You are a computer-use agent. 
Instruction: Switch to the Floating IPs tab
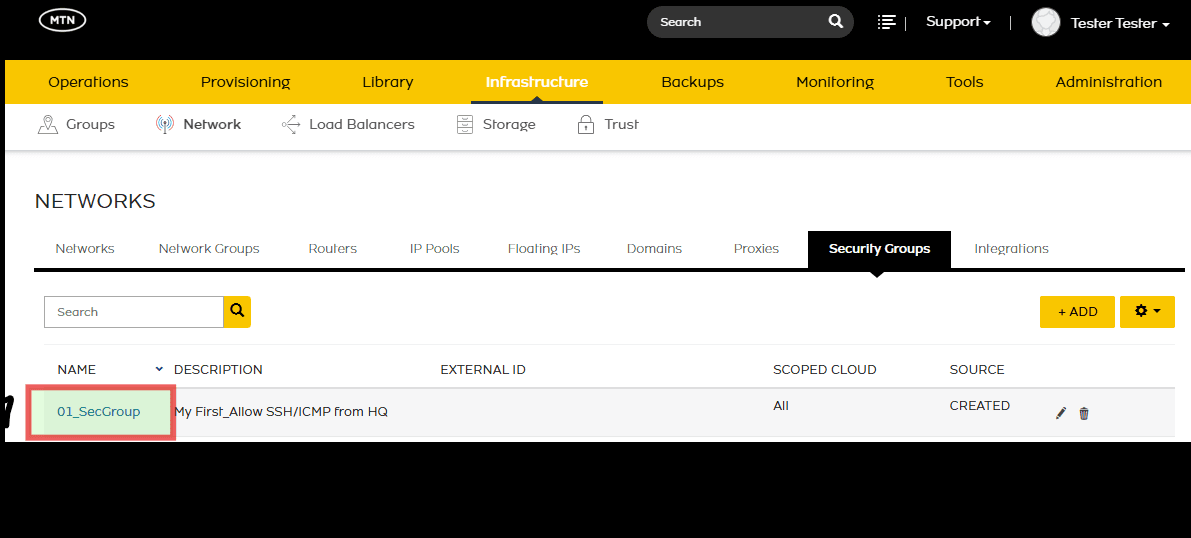pyautogui.click(x=544, y=249)
